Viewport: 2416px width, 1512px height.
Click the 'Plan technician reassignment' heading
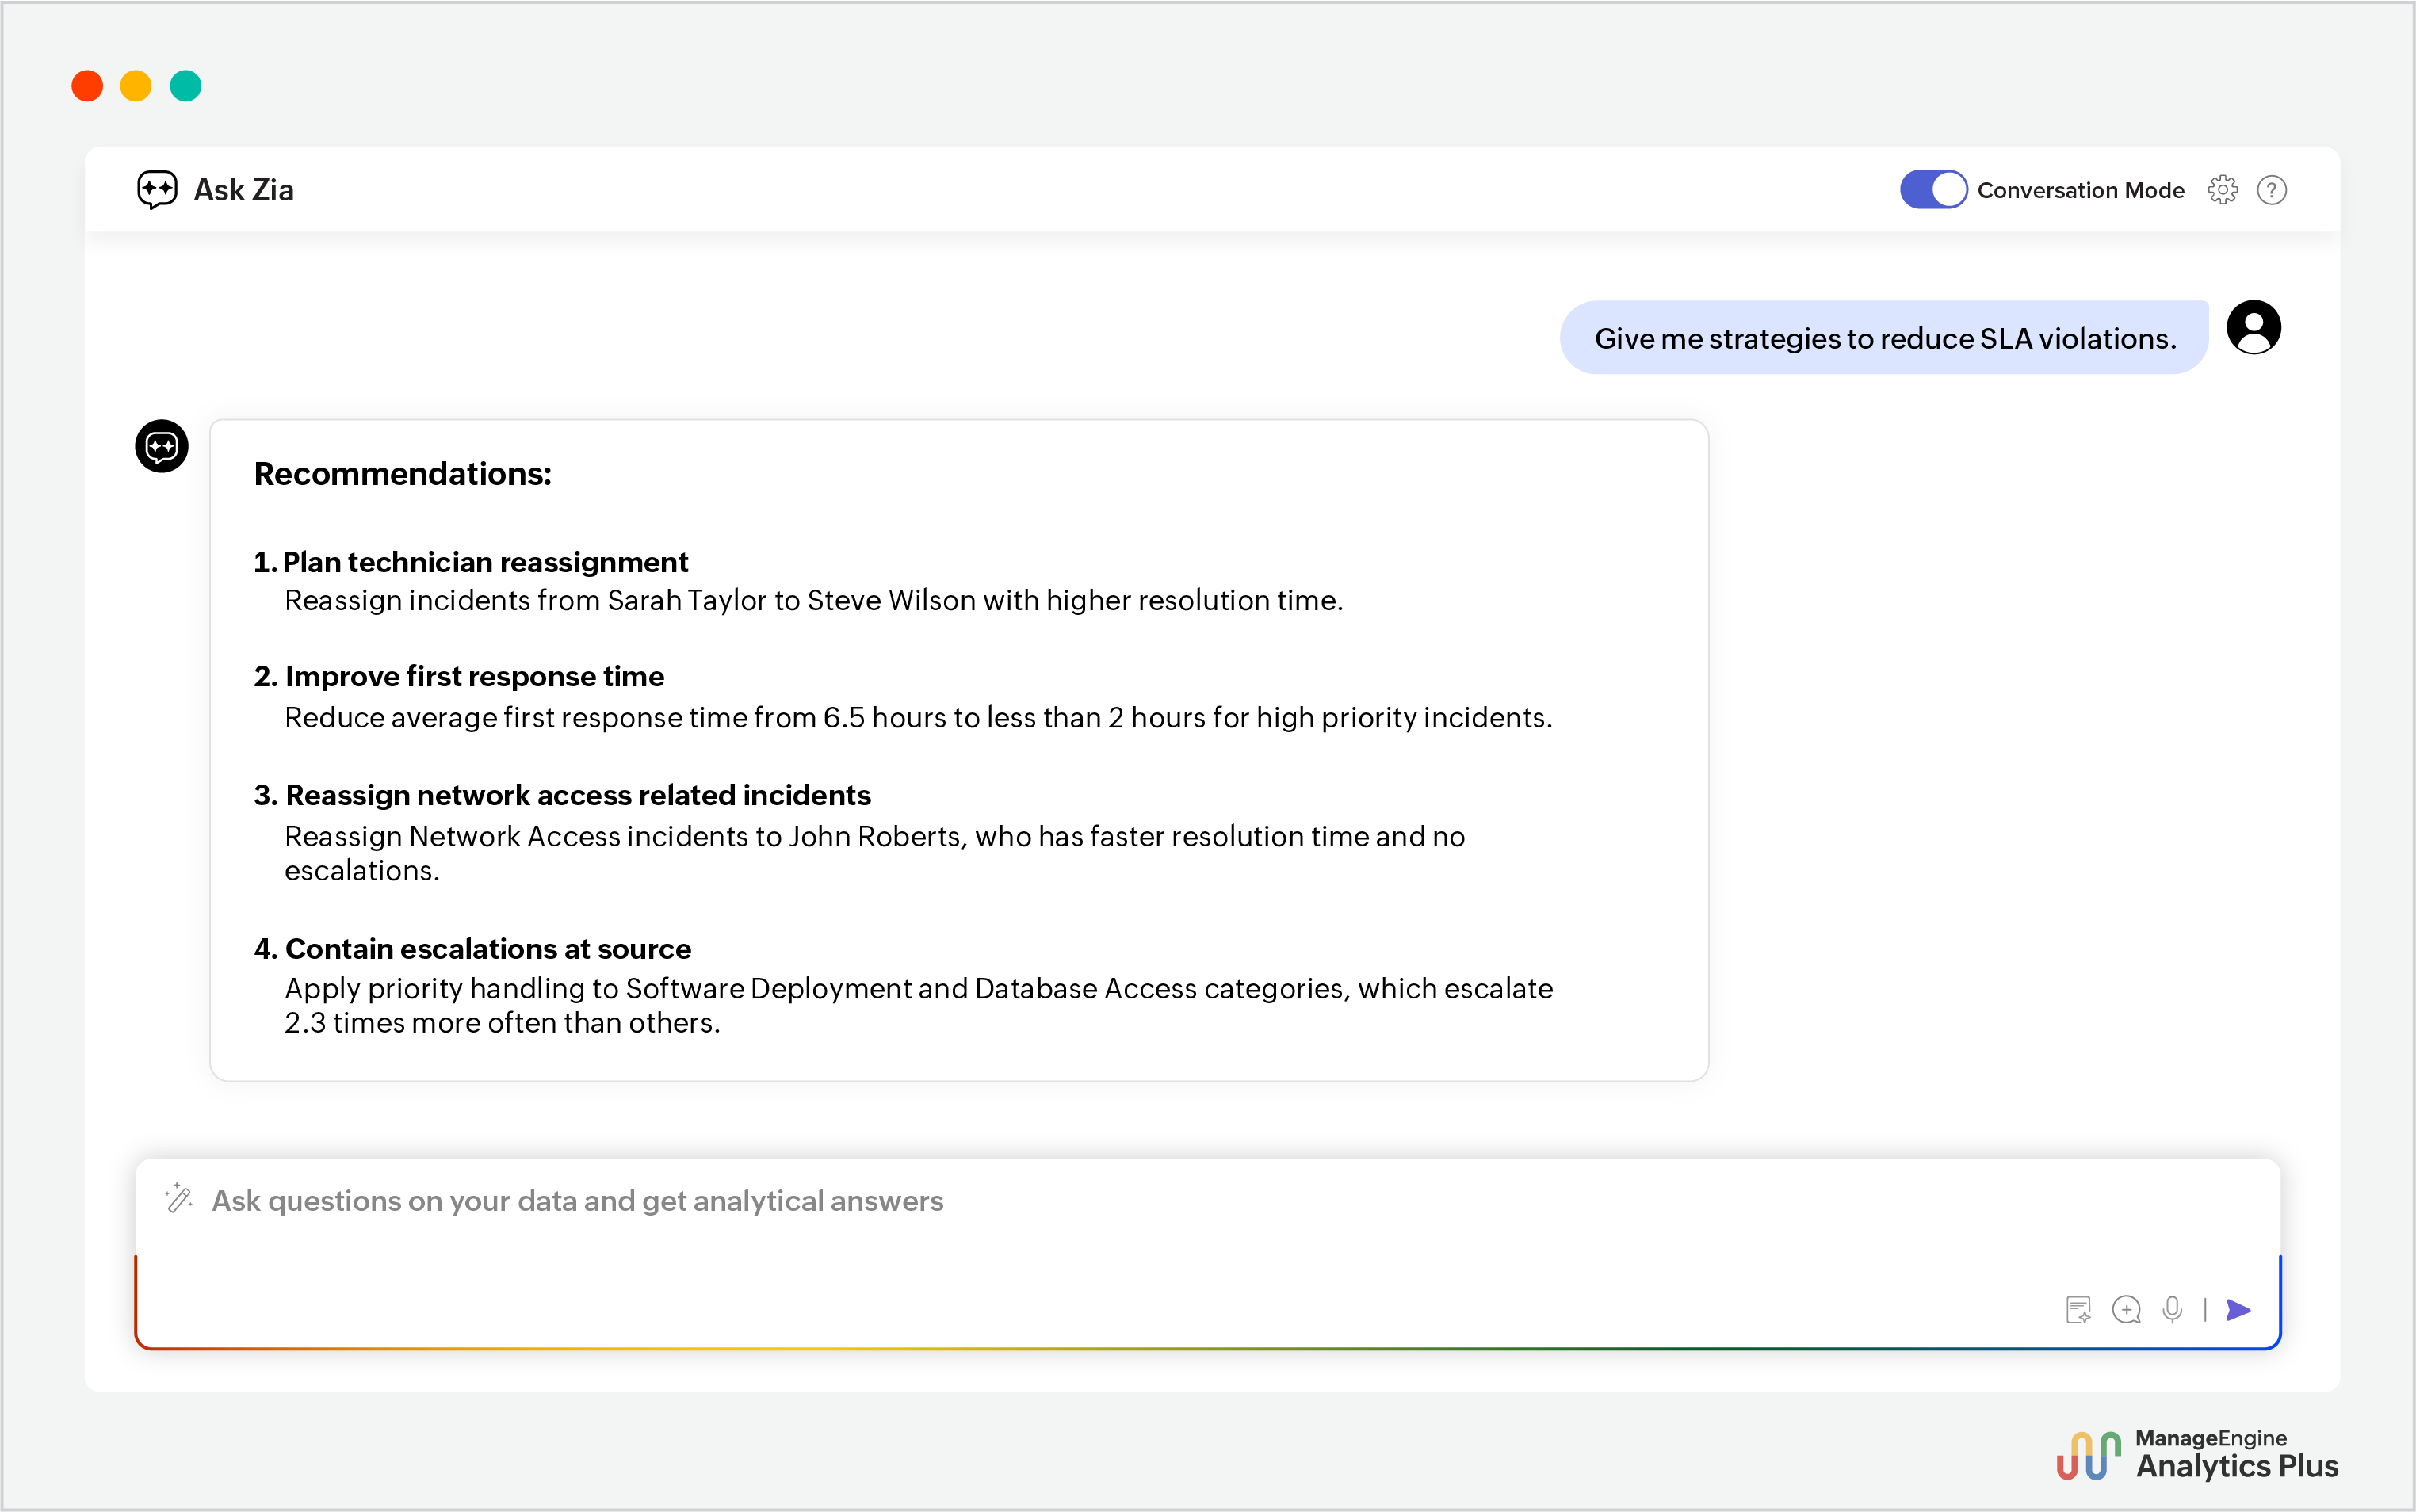(485, 562)
